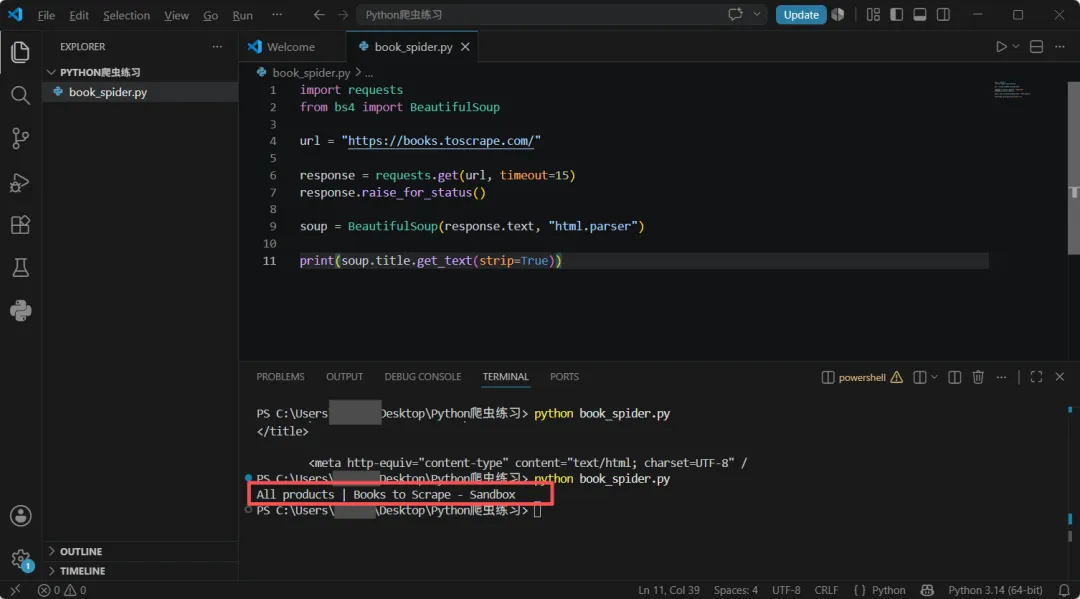
Task: Open the Manage gear icon
Action: [20, 558]
